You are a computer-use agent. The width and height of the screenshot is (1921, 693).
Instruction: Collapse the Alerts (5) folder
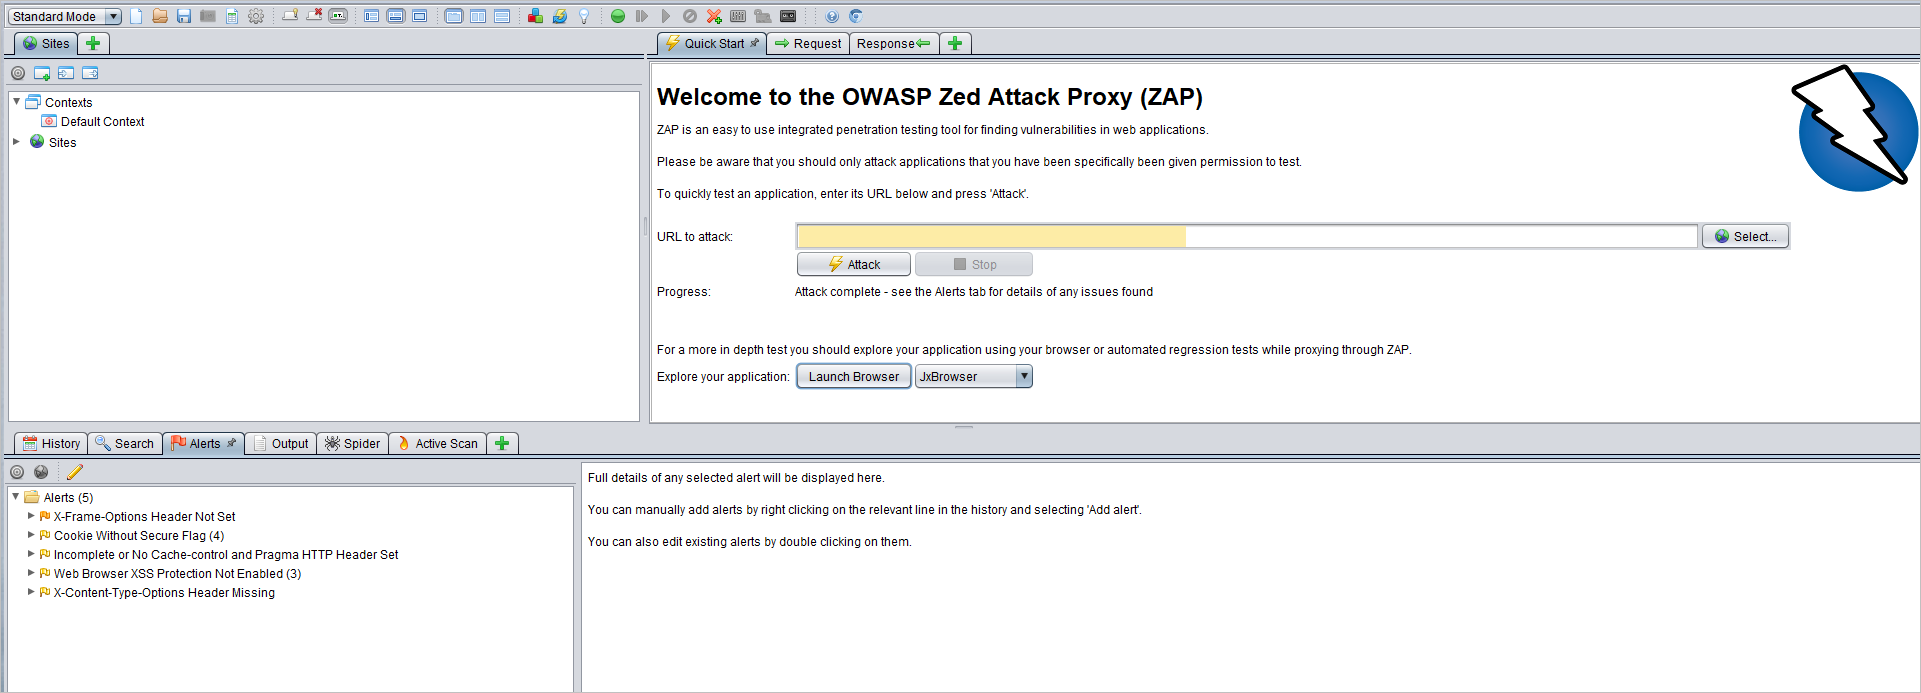tap(16, 497)
